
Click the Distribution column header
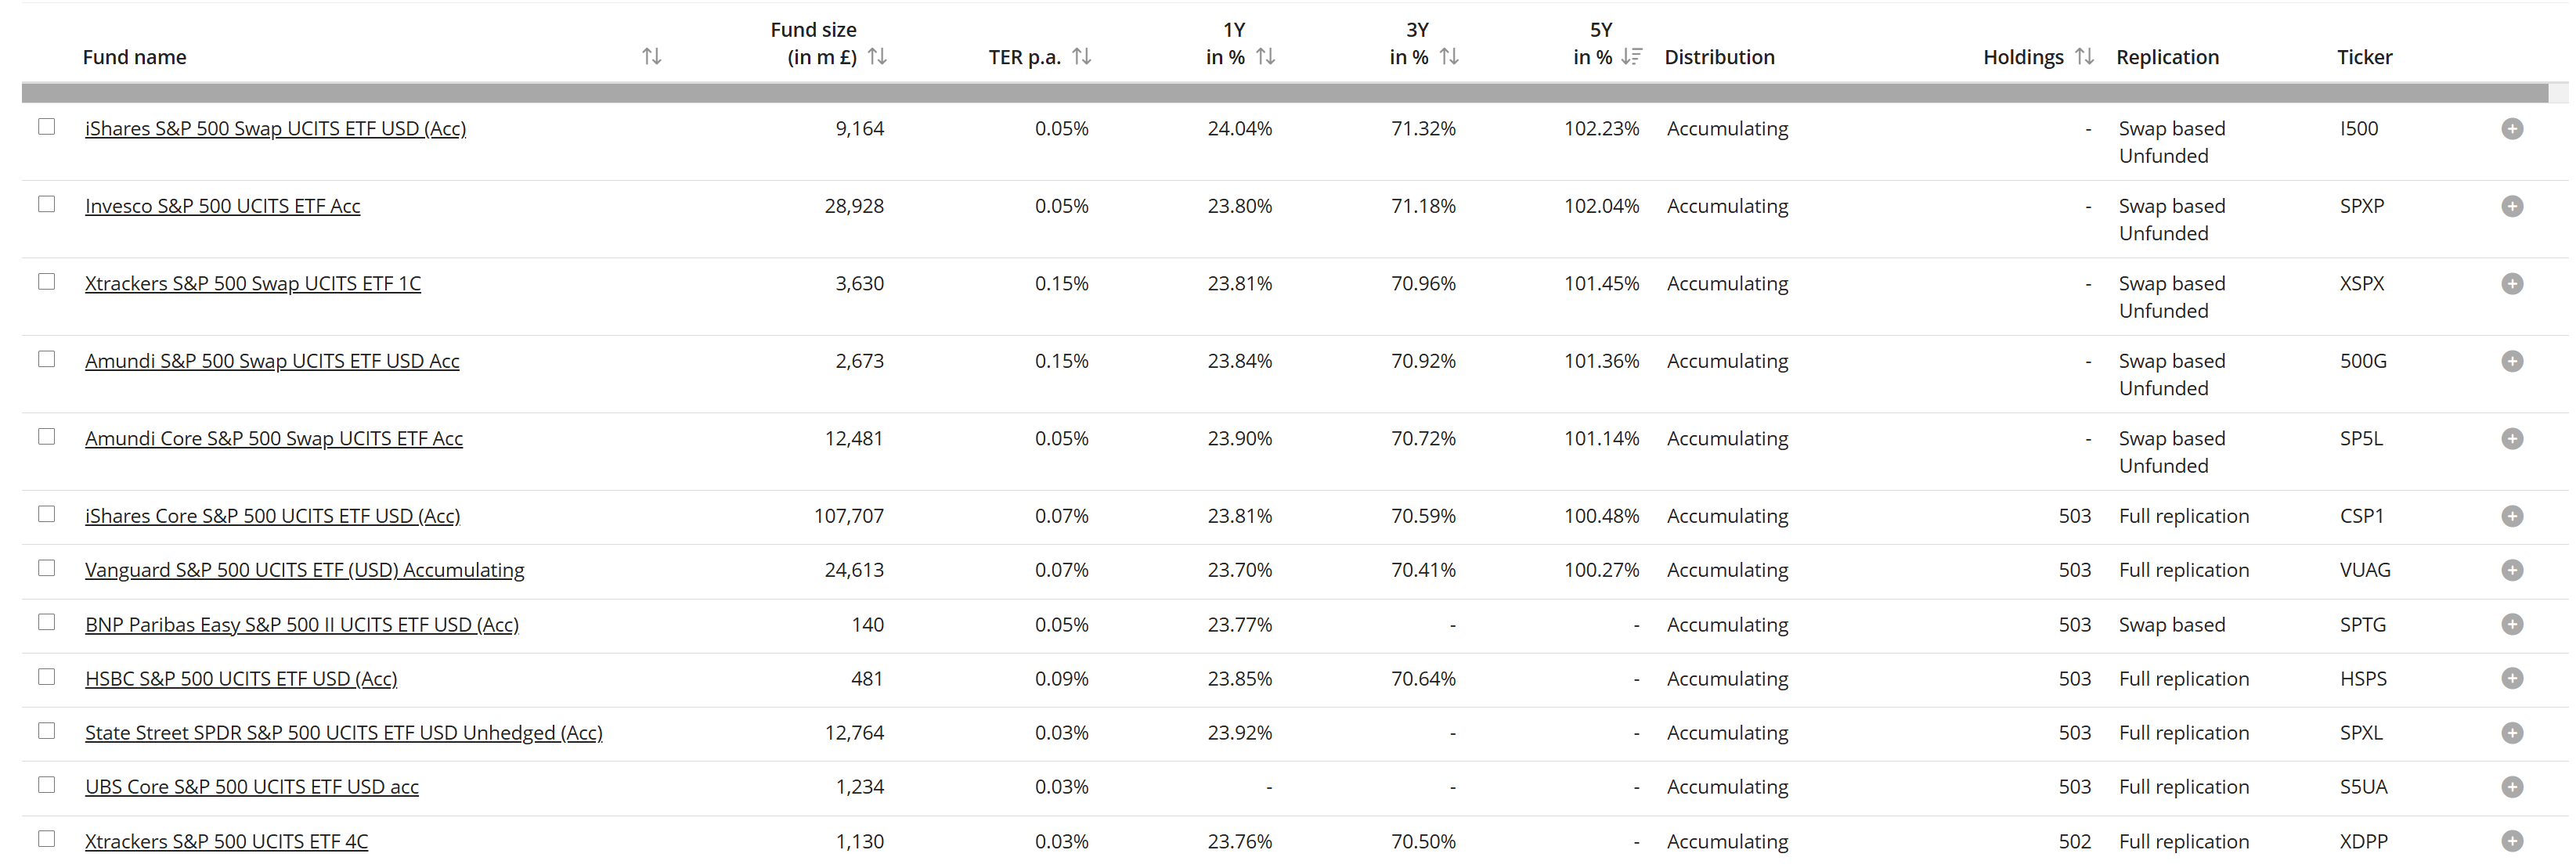click(1719, 57)
